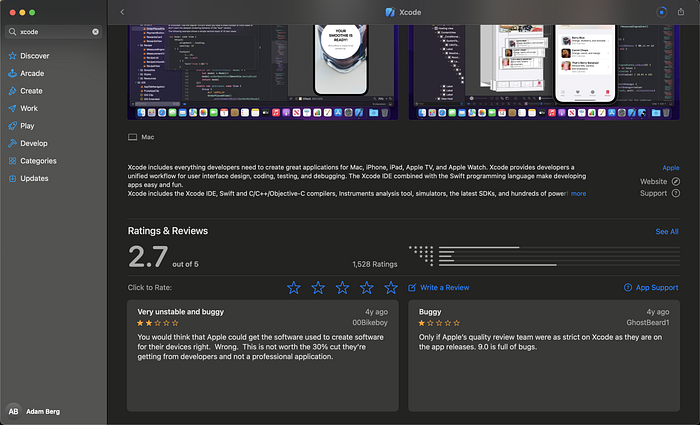Rate the app three stars

coord(342,288)
